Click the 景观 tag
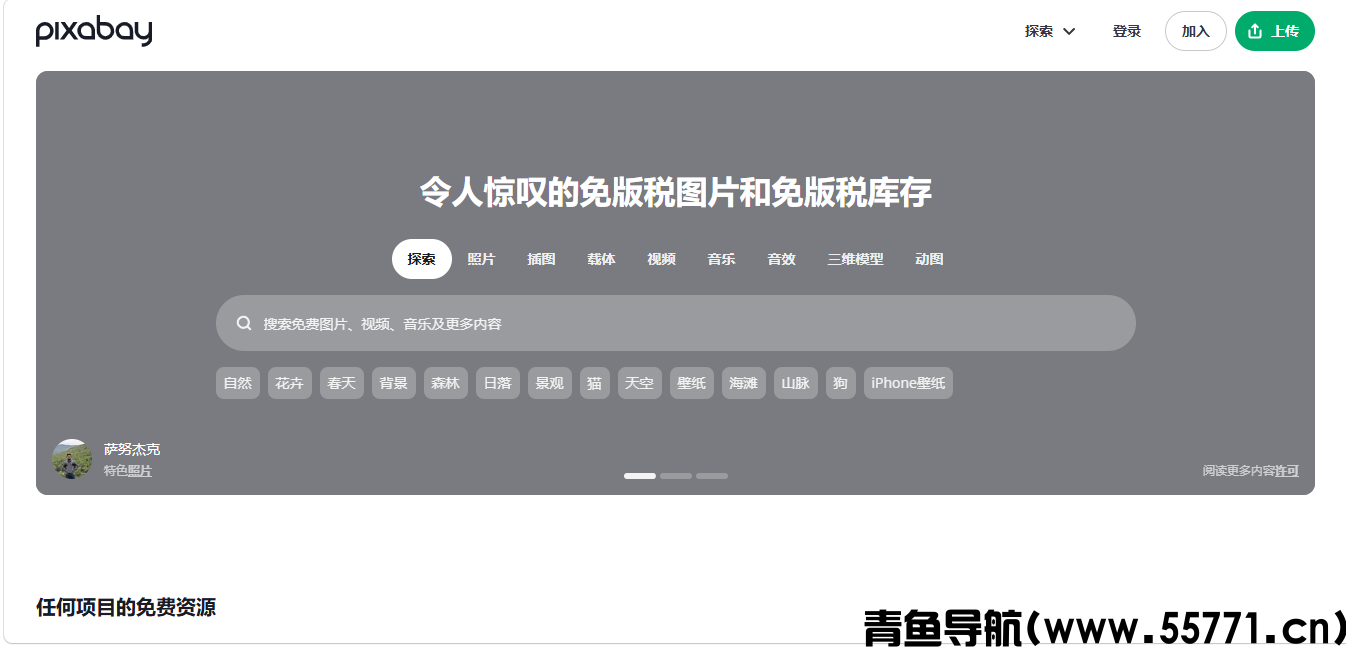The width and height of the screenshot is (1346, 647). [x=550, y=383]
